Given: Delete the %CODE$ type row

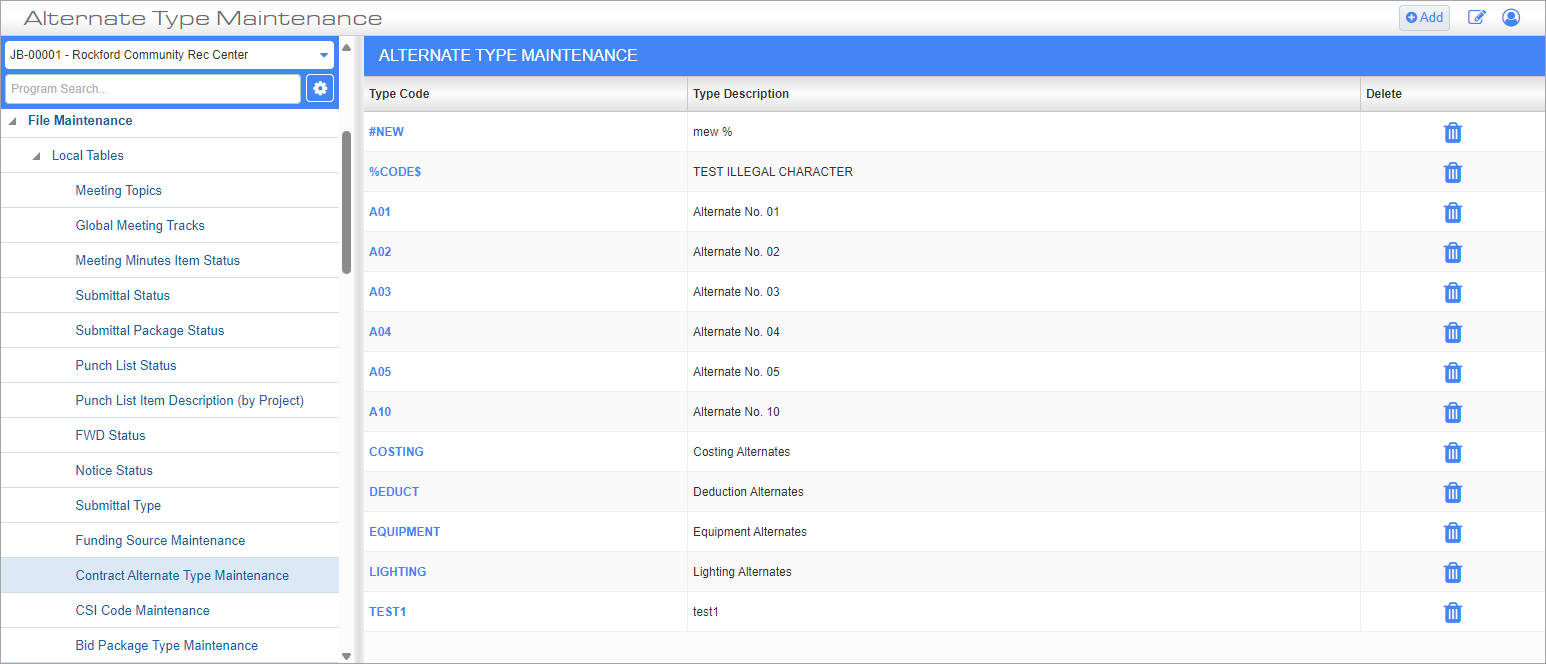Looking at the screenshot, I should pos(1453,172).
